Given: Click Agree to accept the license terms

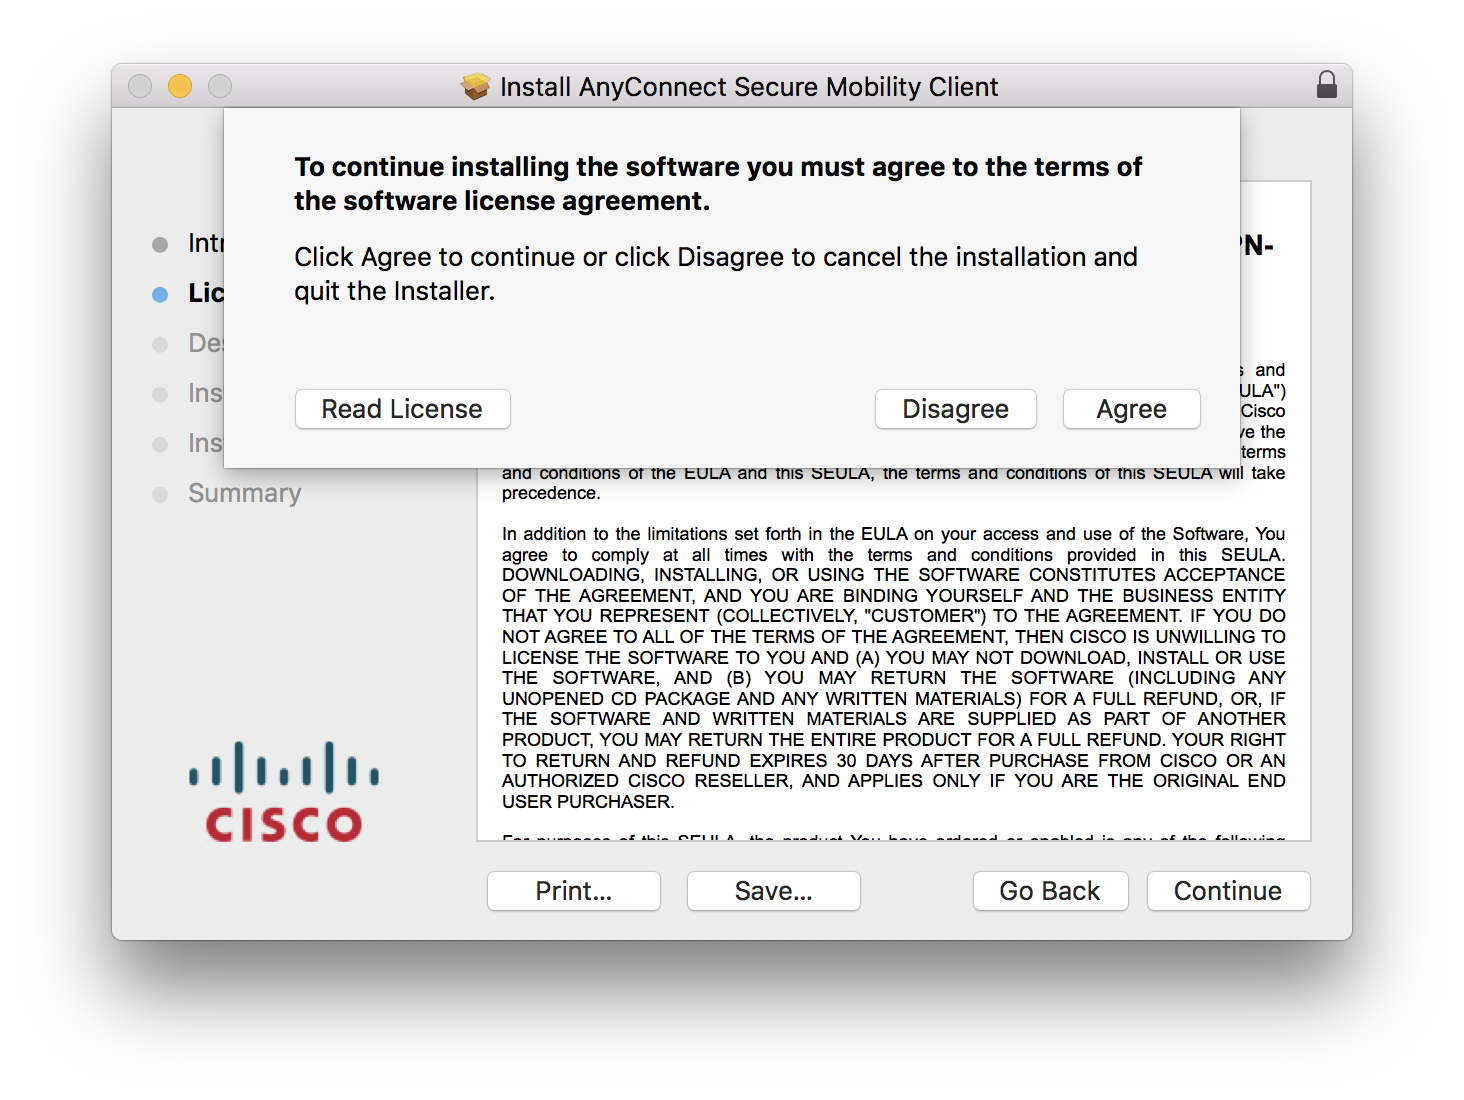Looking at the screenshot, I should point(1131,409).
